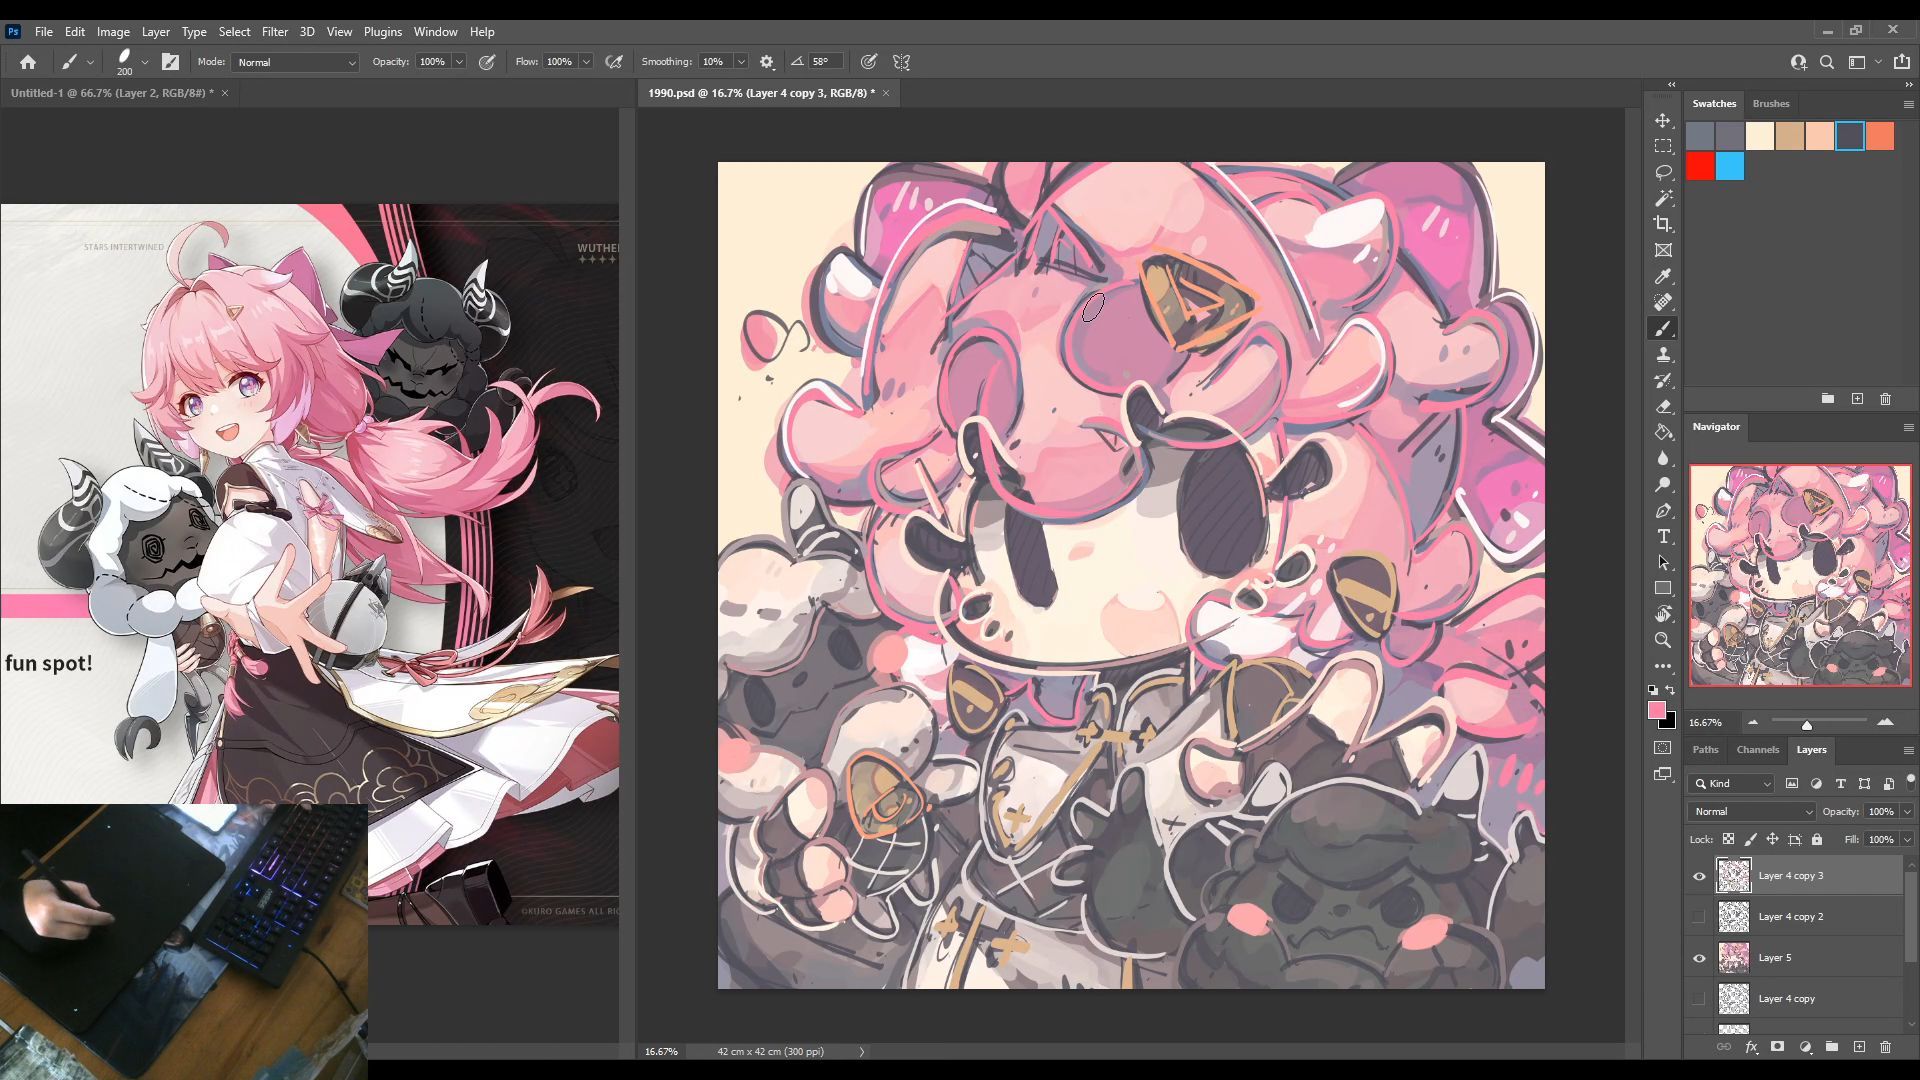Select the Blur tool

(1663, 458)
